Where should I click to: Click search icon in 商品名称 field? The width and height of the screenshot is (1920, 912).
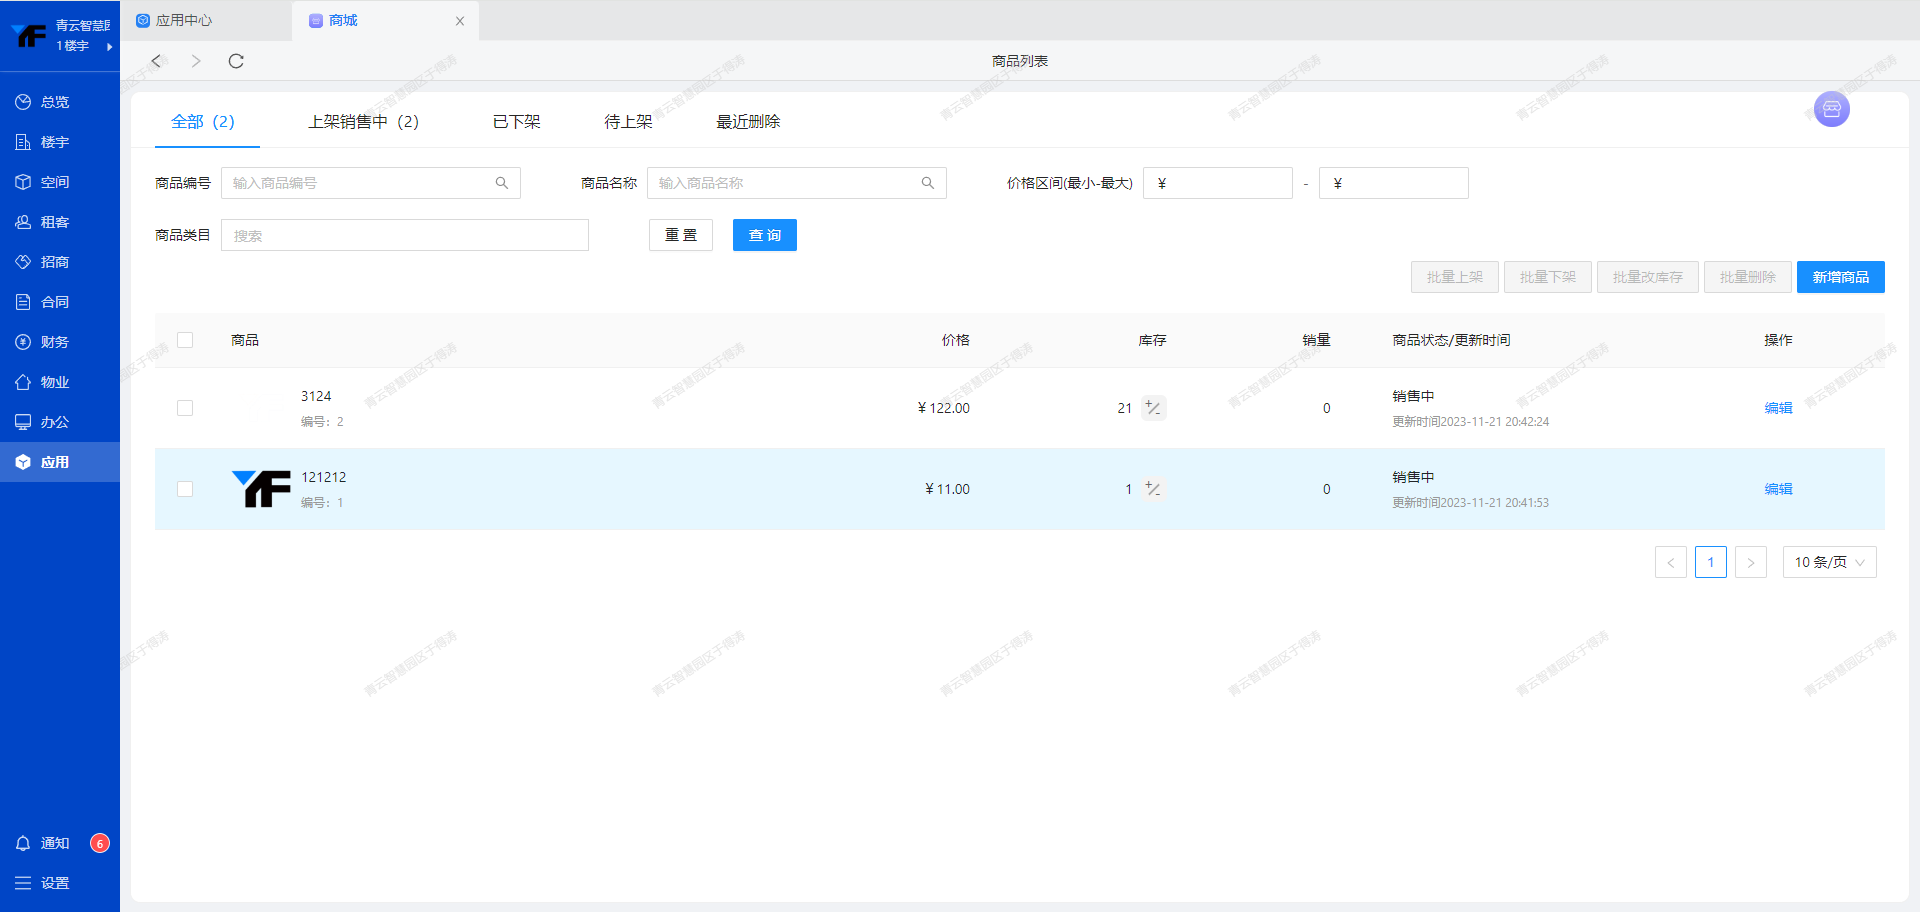coord(928,183)
